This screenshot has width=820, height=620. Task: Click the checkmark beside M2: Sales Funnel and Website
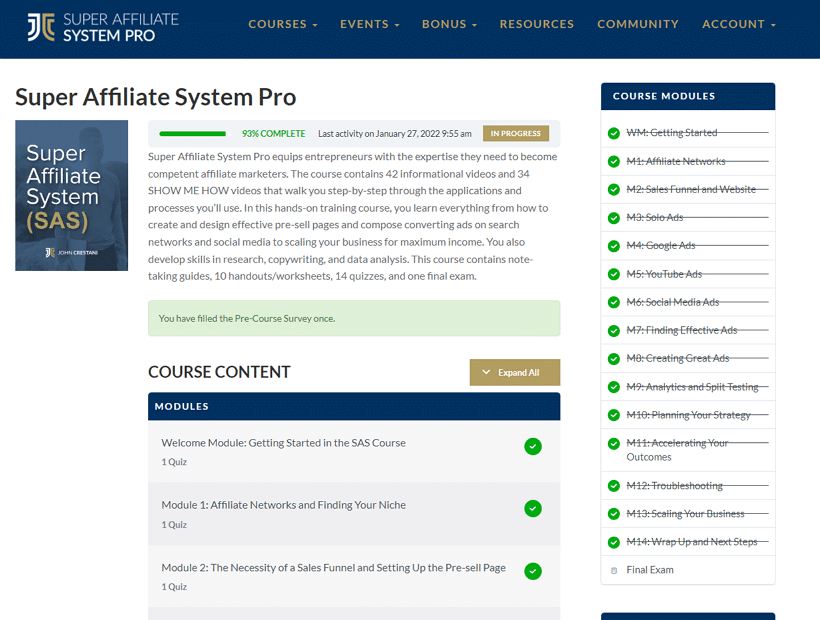614,189
